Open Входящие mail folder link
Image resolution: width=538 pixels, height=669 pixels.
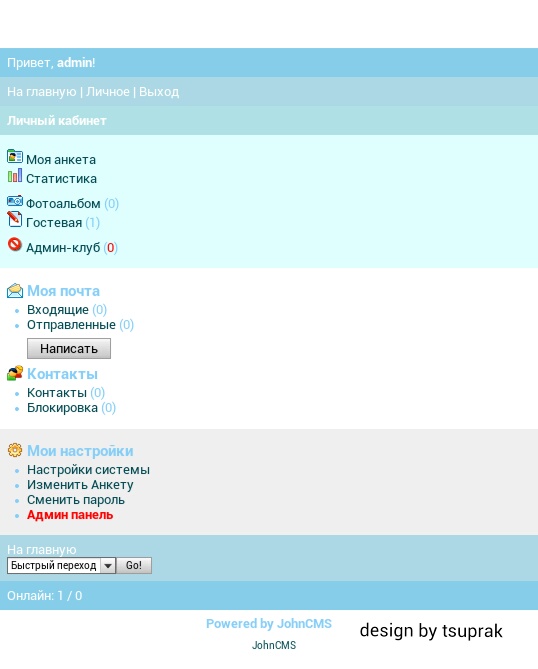pos(58,310)
